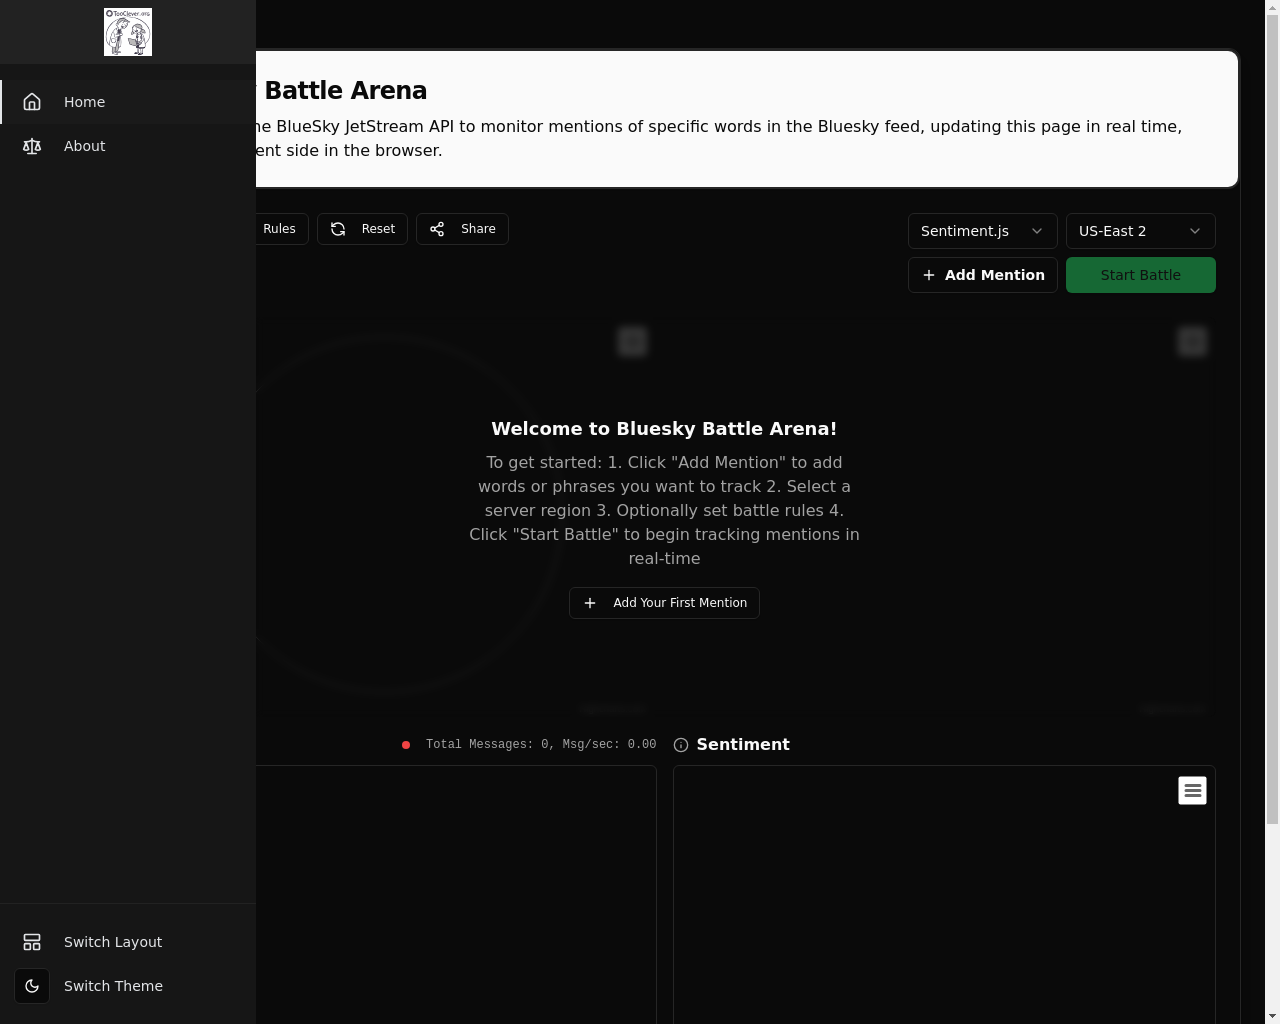Click the info icon beside Sentiment
1280x1024 pixels.
pyautogui.click(x=681, y=745)
